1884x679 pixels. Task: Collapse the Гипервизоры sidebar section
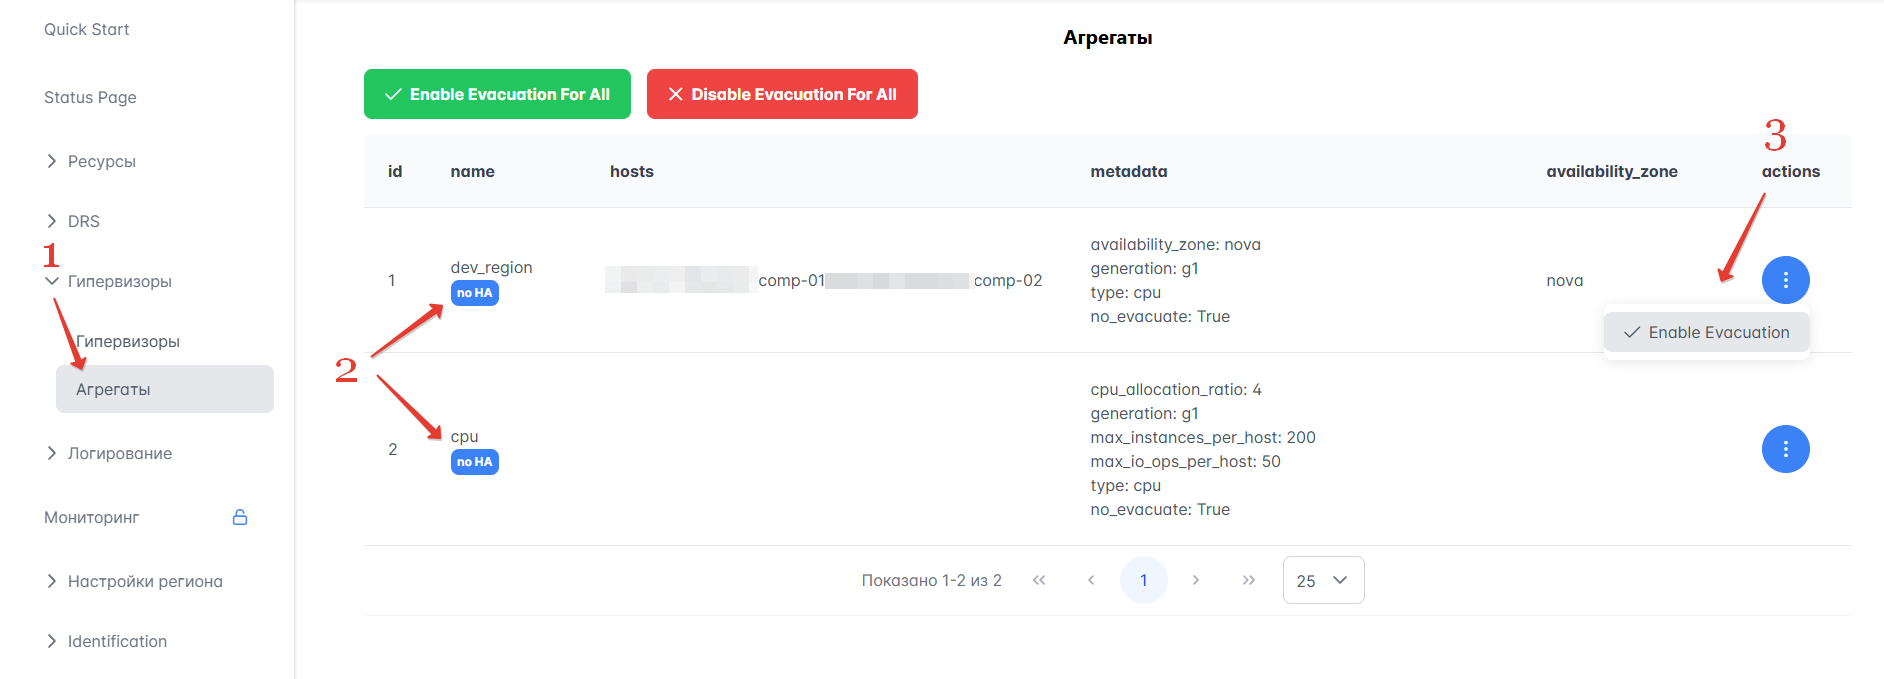119,281
